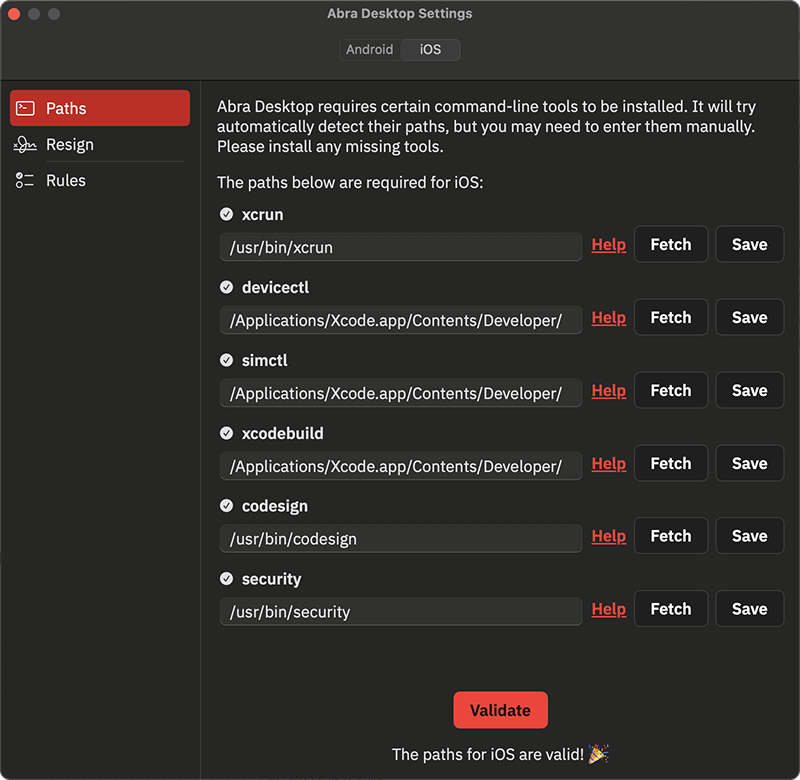Open the Paths section label
This screenshot has height=780, width=800.
pos(66,108)
